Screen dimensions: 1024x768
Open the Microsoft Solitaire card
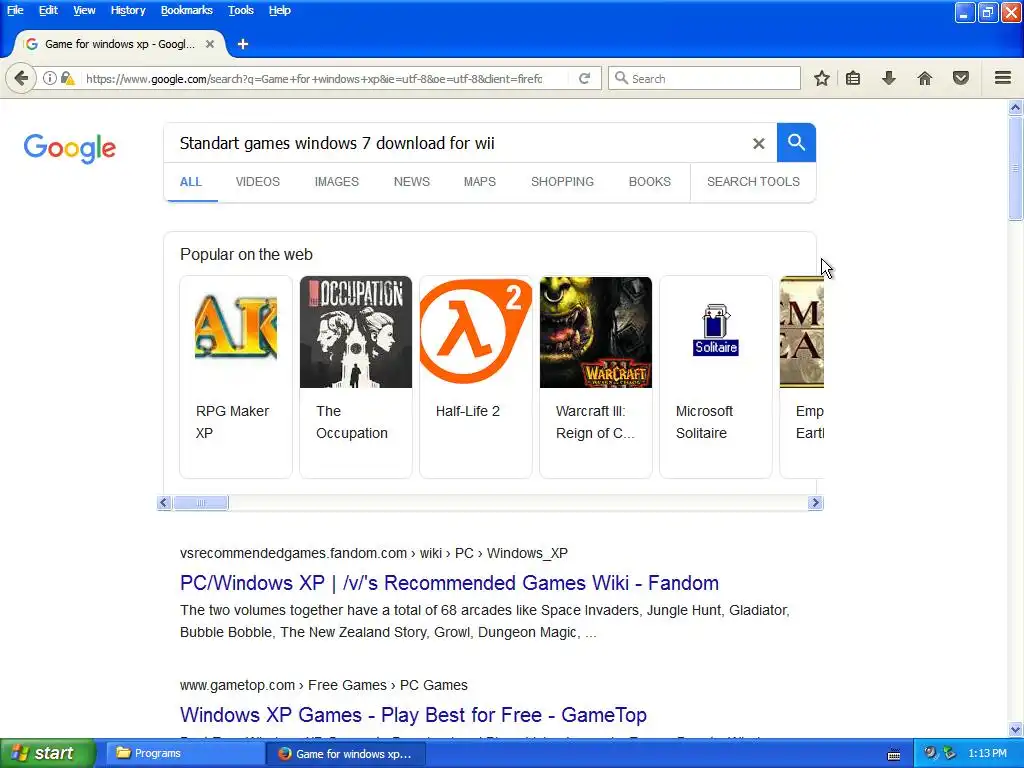point(716,377)
